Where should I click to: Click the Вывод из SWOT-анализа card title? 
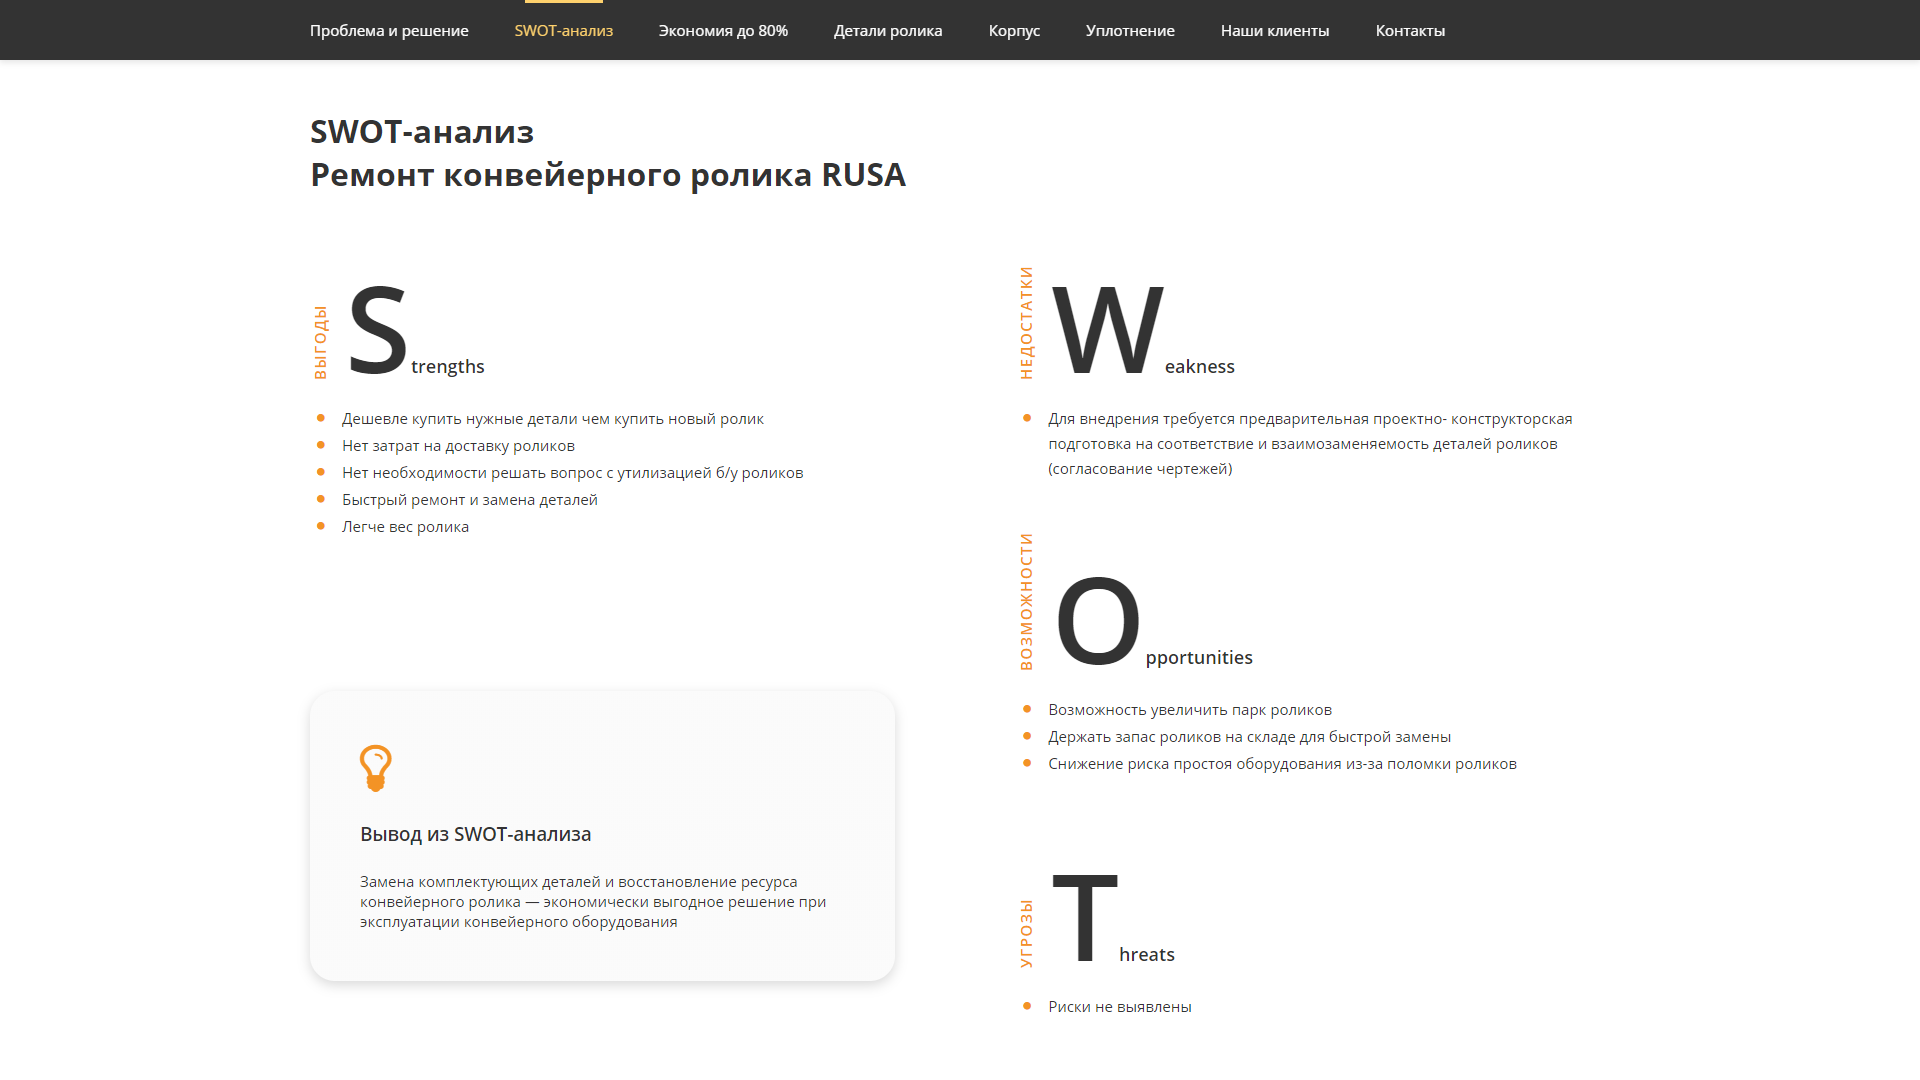(476, 834)
